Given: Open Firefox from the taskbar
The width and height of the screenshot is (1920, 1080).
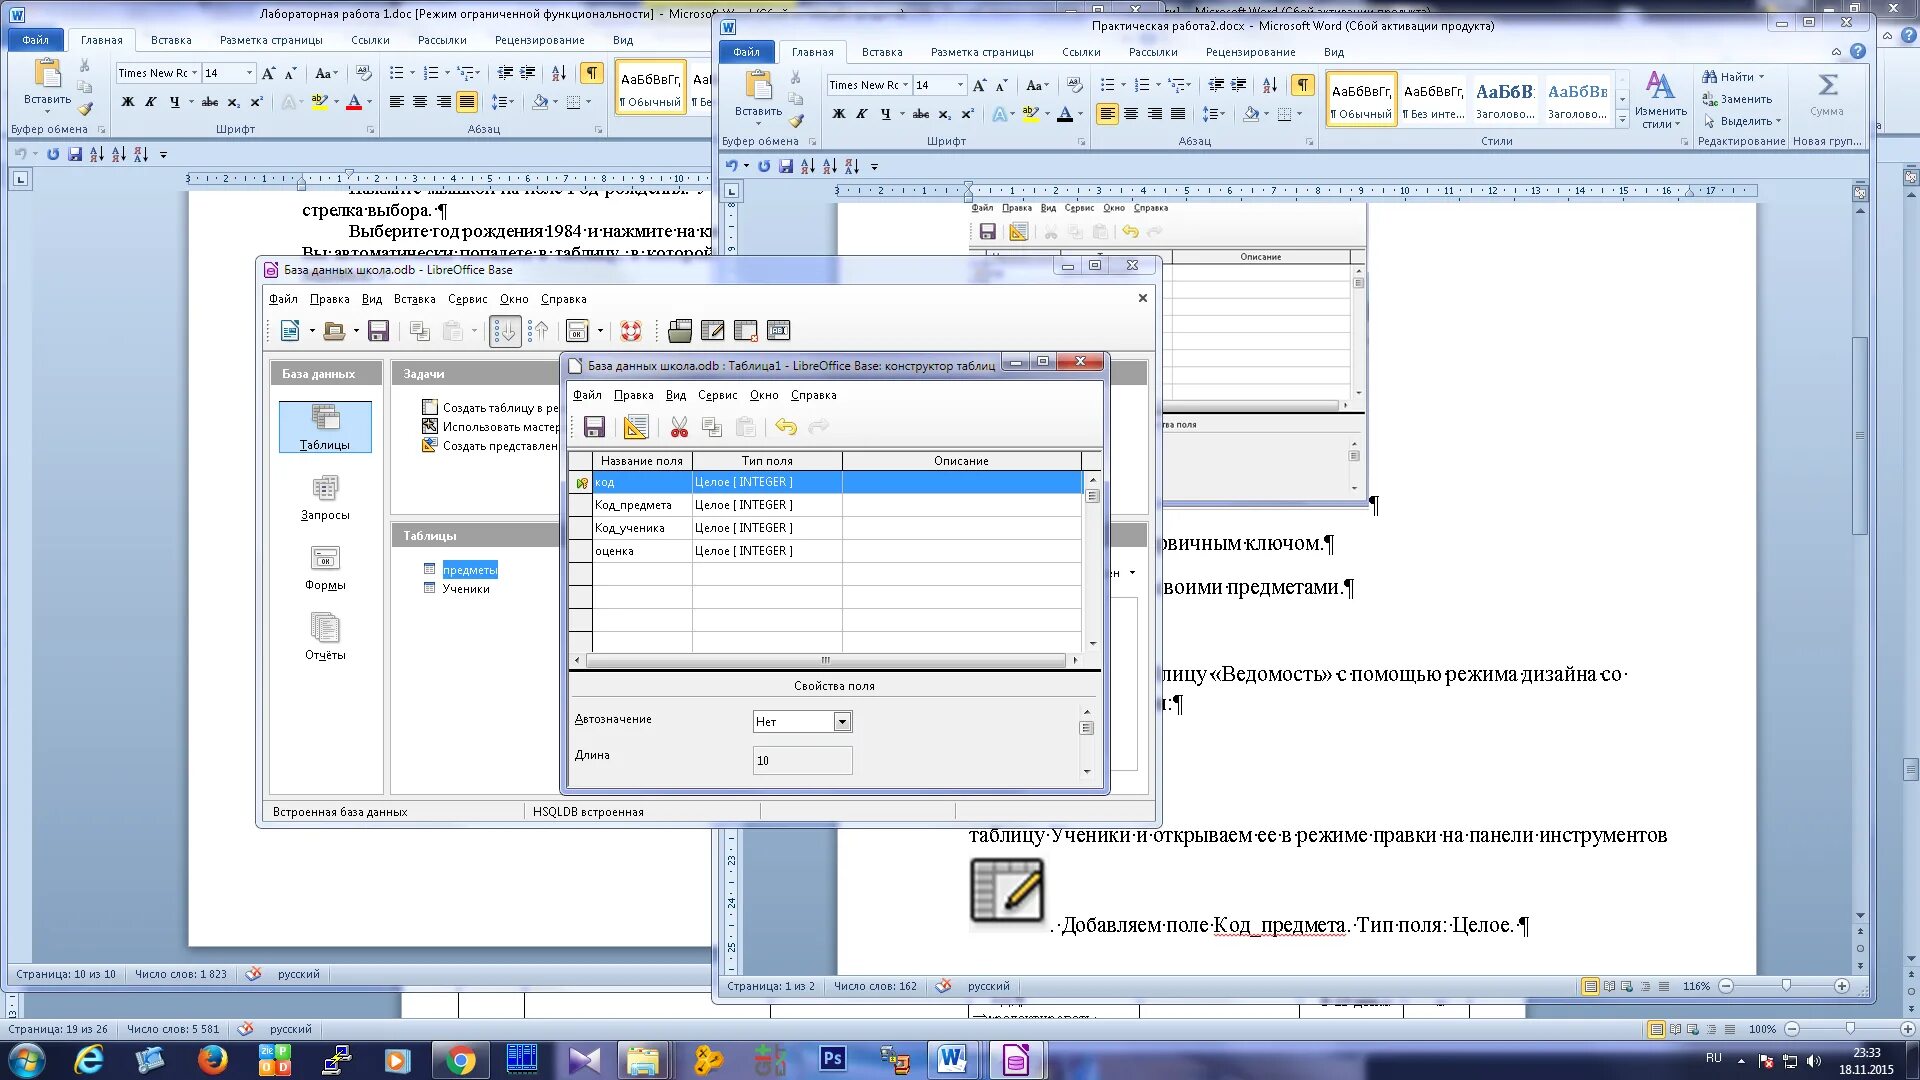Looking at the screenshot, I should [x=212, y=1060].
